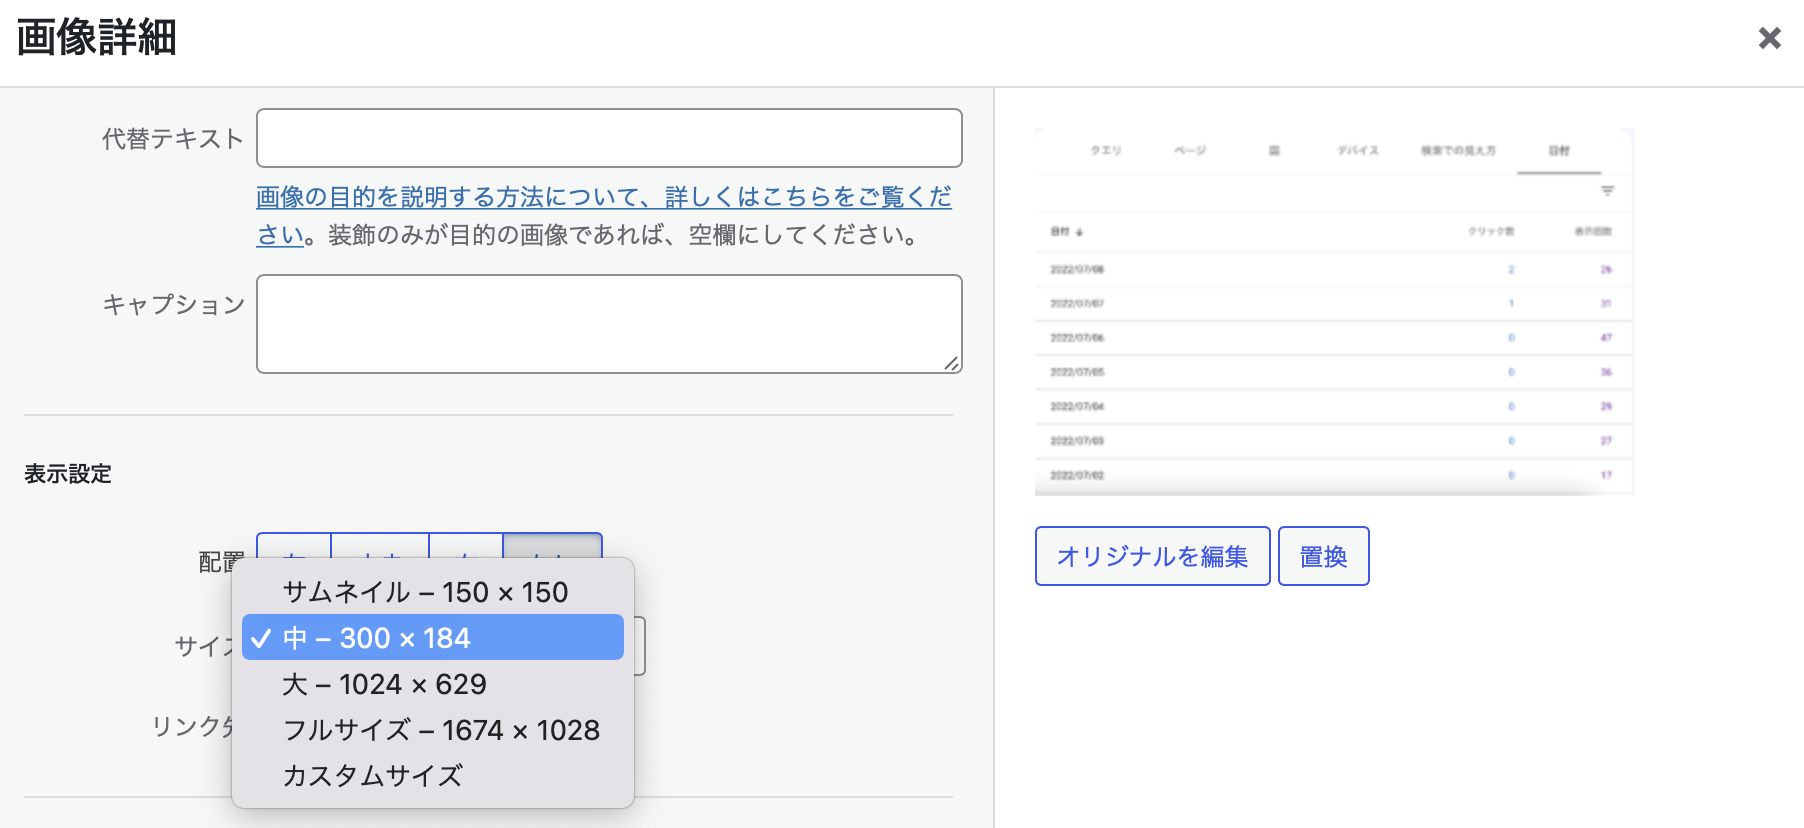Image resolution: width=1804 pixels, height=828 pixels.
Task: Close the 画像詳細 dialog with the X
Action: click(x=1769, y=38)
